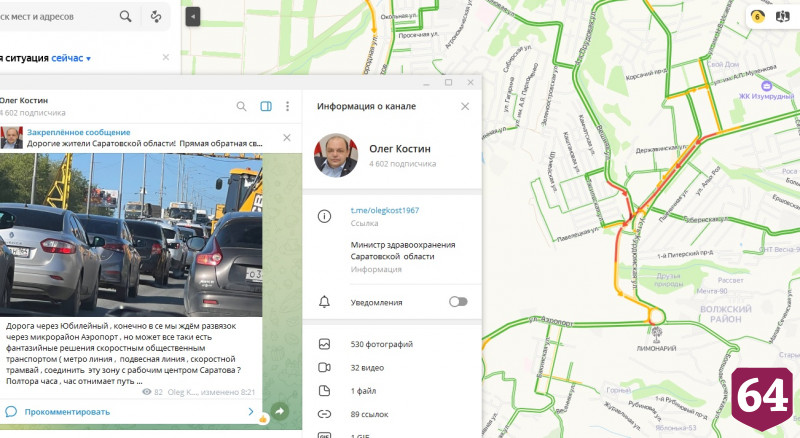Open route builder icon next to search
The width and height of the screenshot is (800, 438).
point(156,16)
